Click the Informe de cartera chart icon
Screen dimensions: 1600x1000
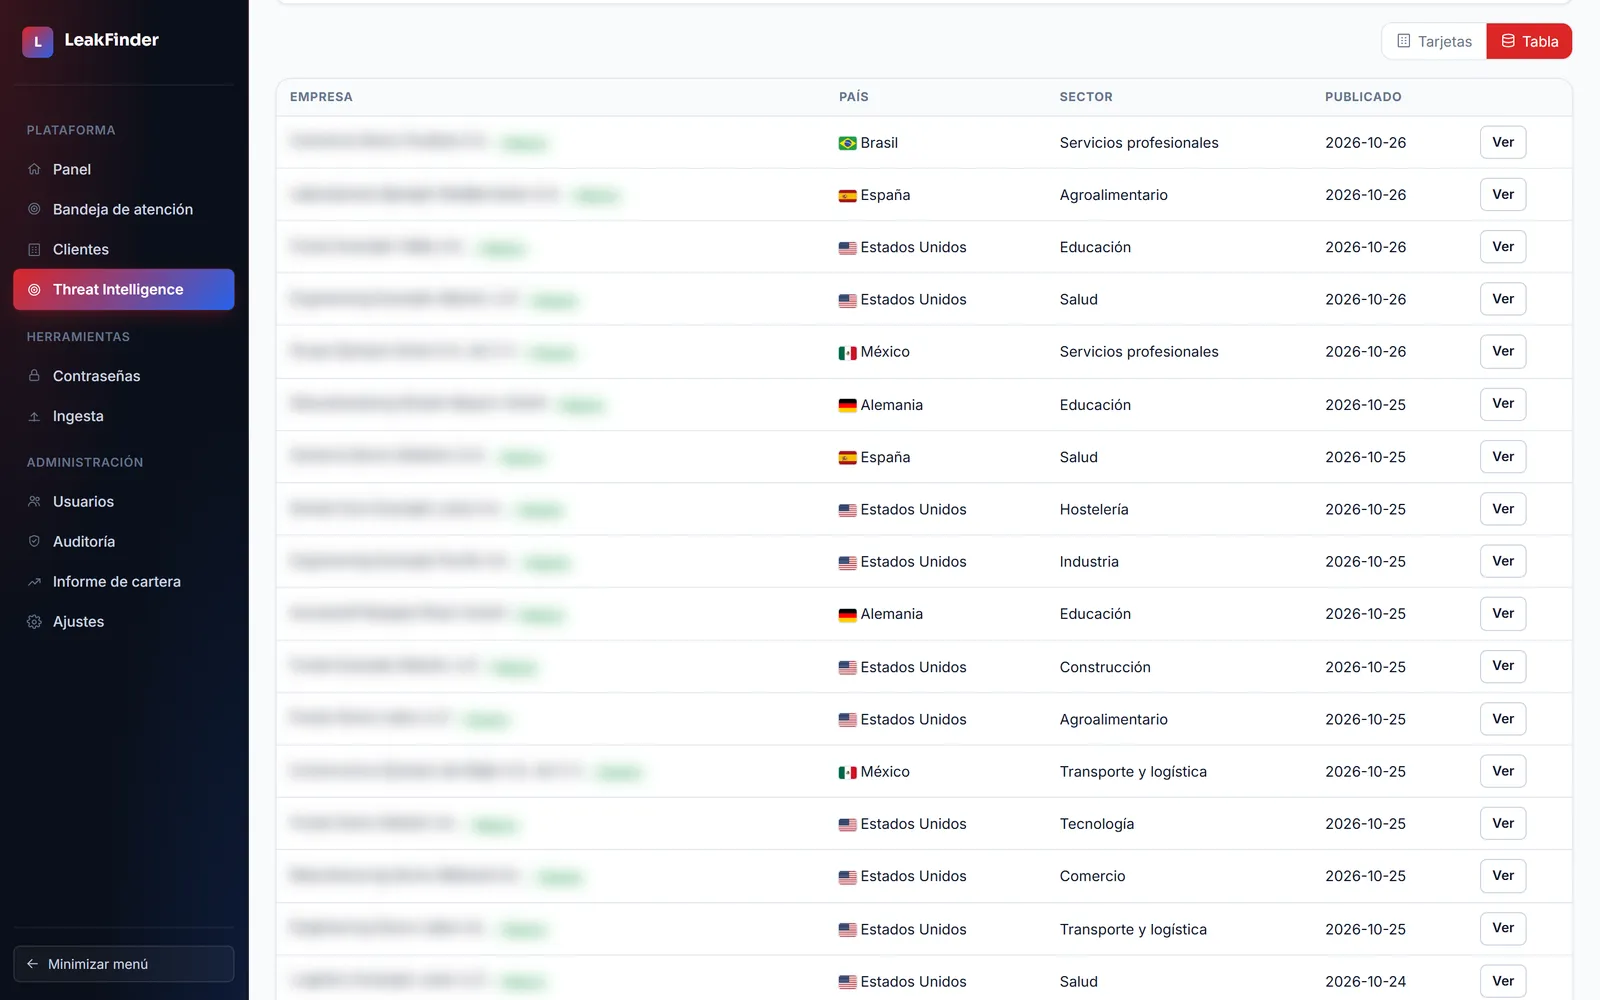[34, 581]
